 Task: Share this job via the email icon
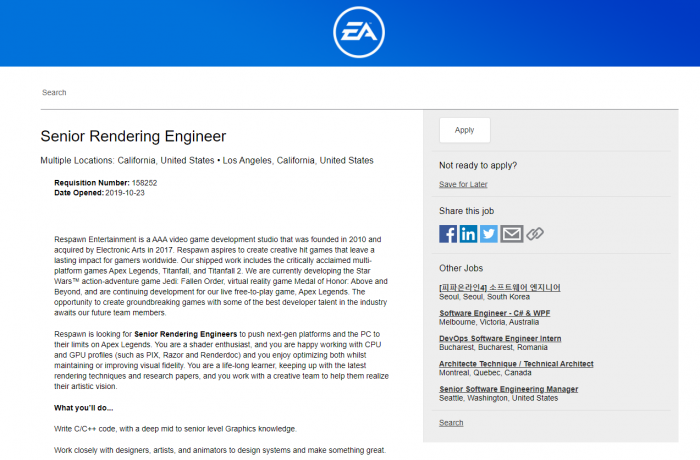[x=511, y=234]
